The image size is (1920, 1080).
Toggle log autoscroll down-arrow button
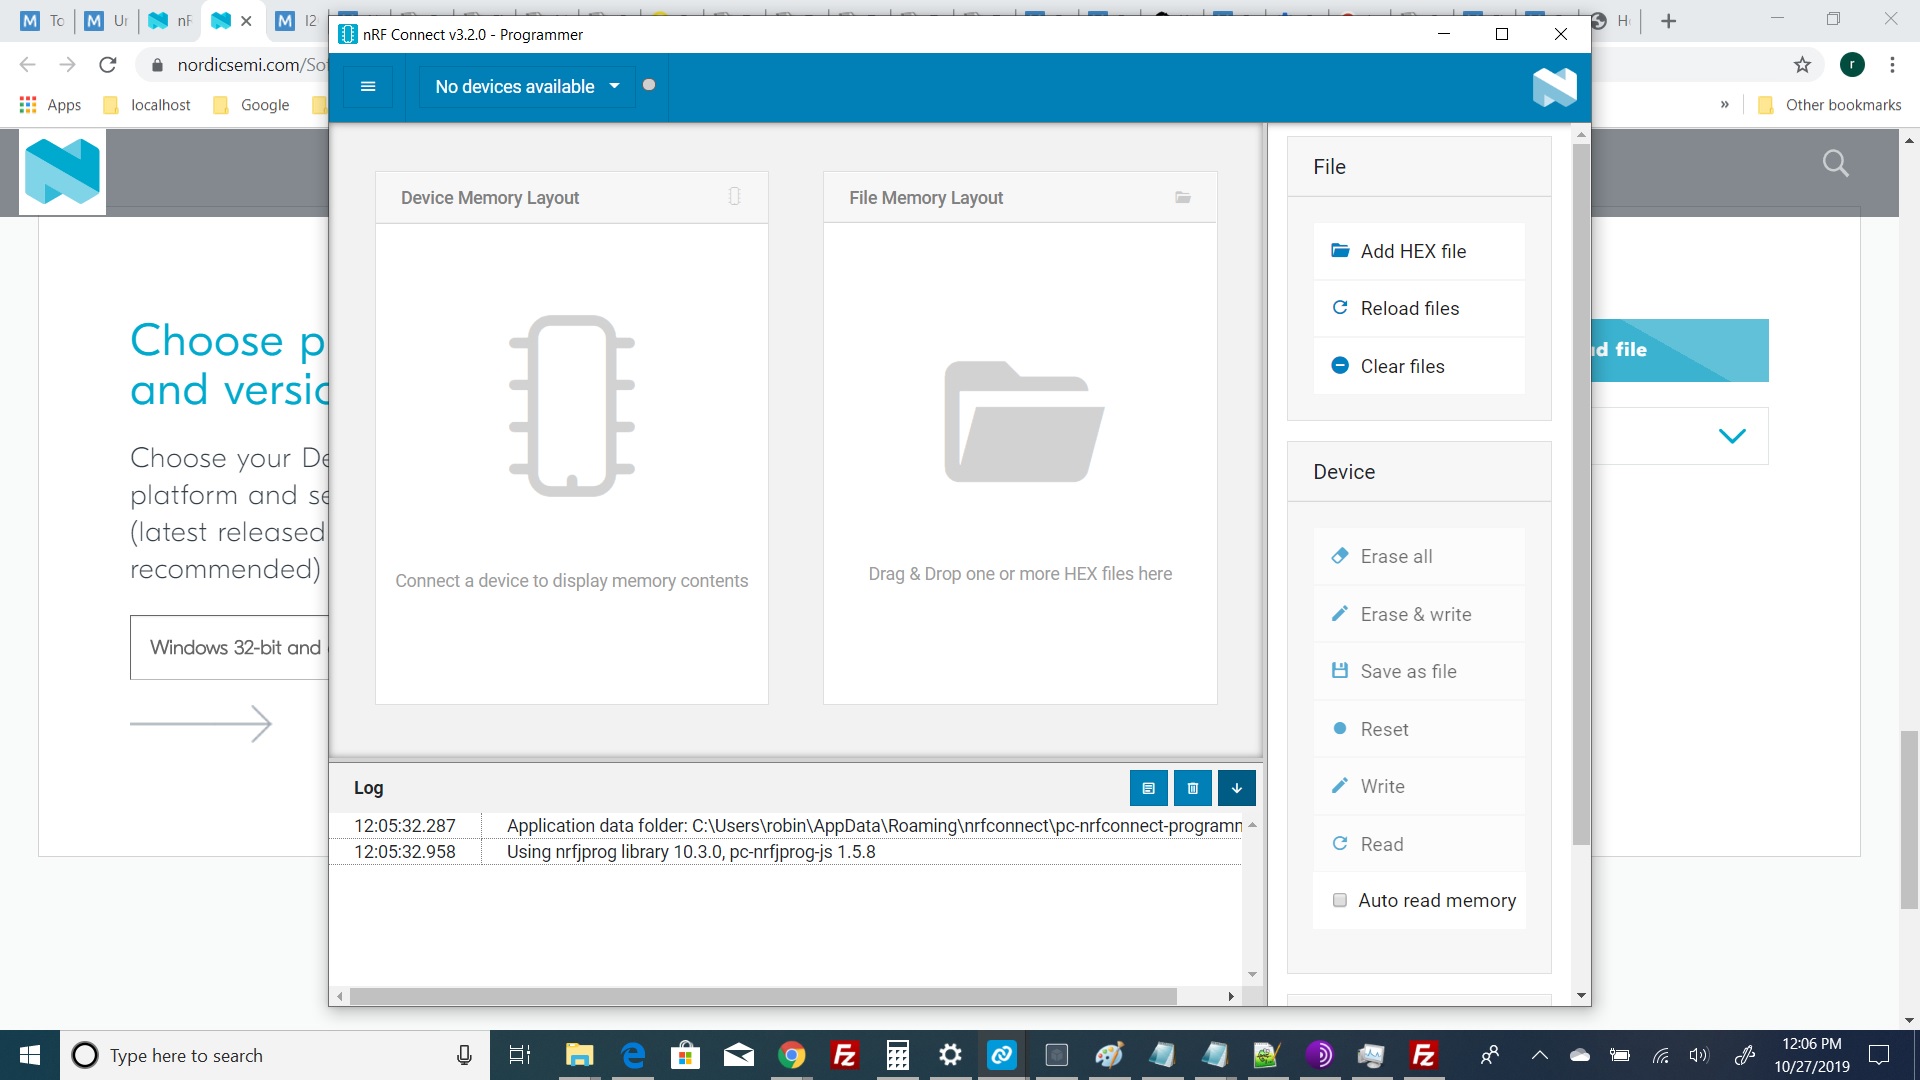(x=1236, y=788)
